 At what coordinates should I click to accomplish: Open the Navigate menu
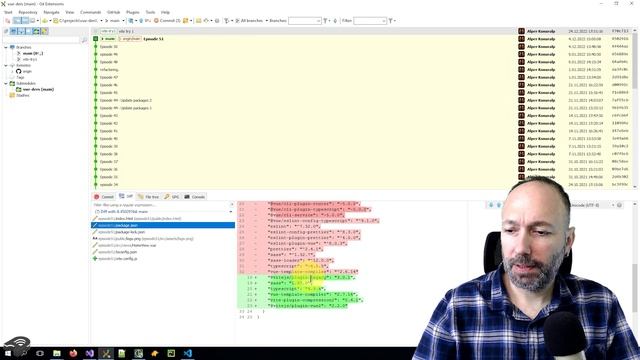(x=51, y=12)
